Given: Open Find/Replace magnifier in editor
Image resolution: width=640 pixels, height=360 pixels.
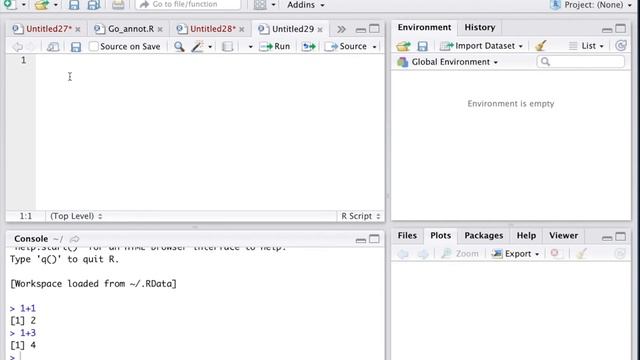Looking at the screenshot, I should coord(179,47).
